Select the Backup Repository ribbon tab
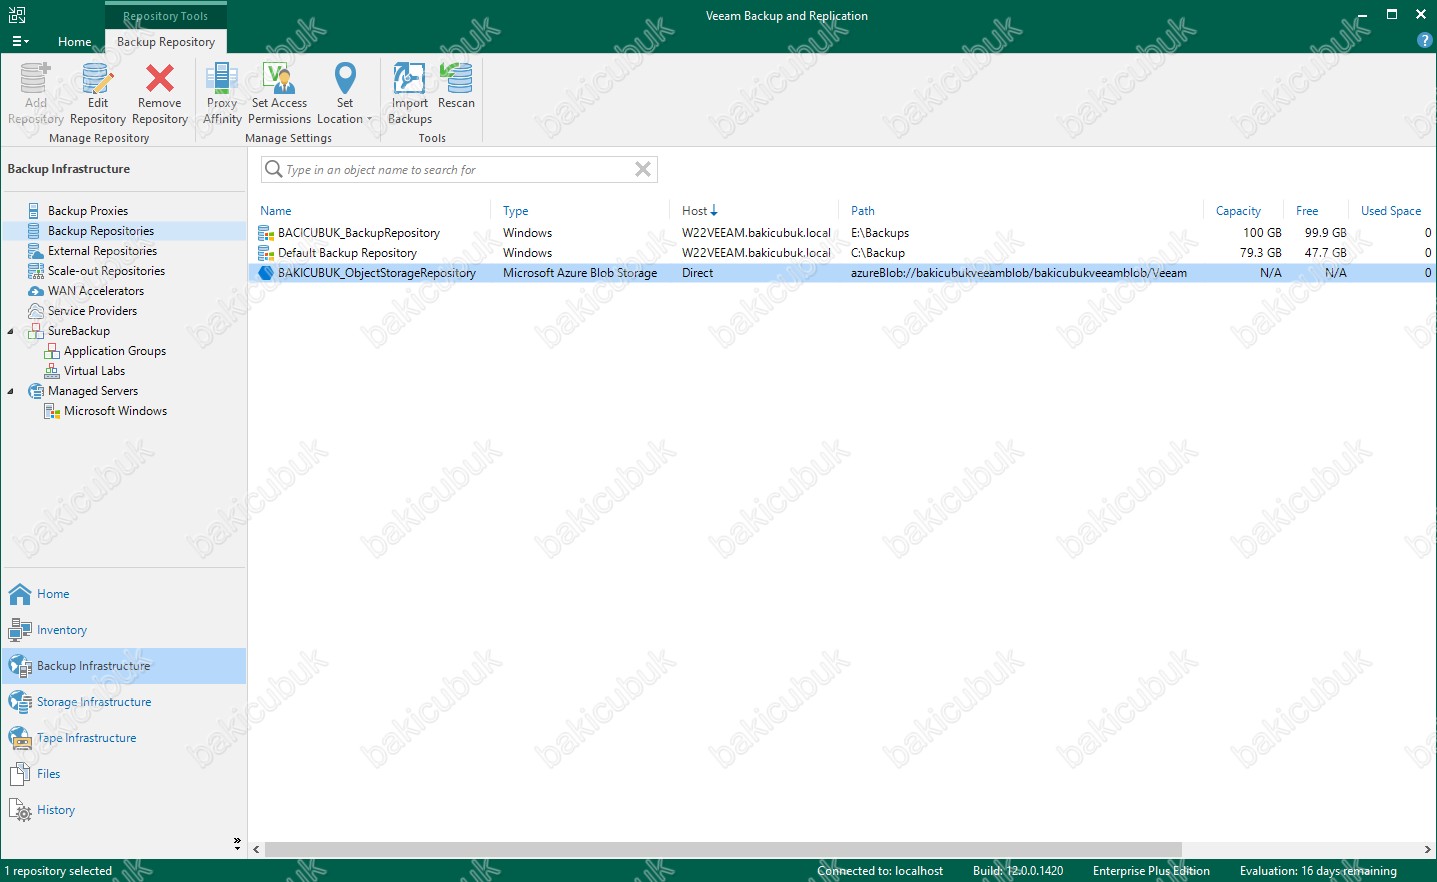Viewport: 1437px width, 882px height. click(x=166, y=42)
